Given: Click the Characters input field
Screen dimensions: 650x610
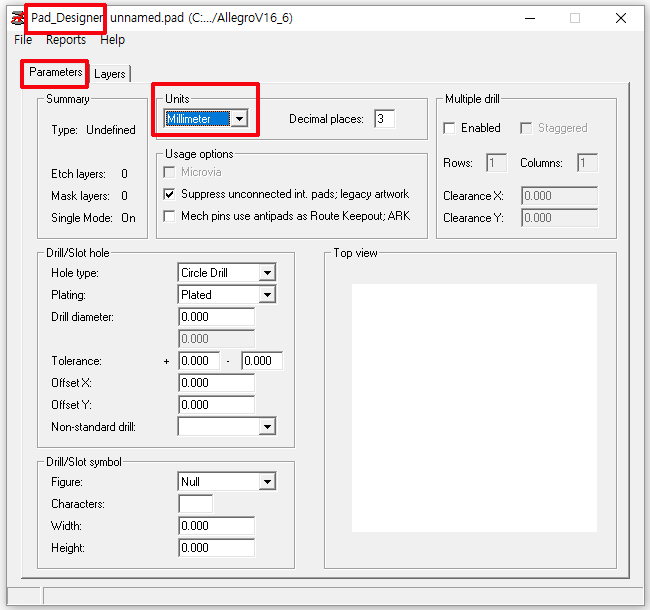Looking at the screenshot, I should (x=196, y=504).
